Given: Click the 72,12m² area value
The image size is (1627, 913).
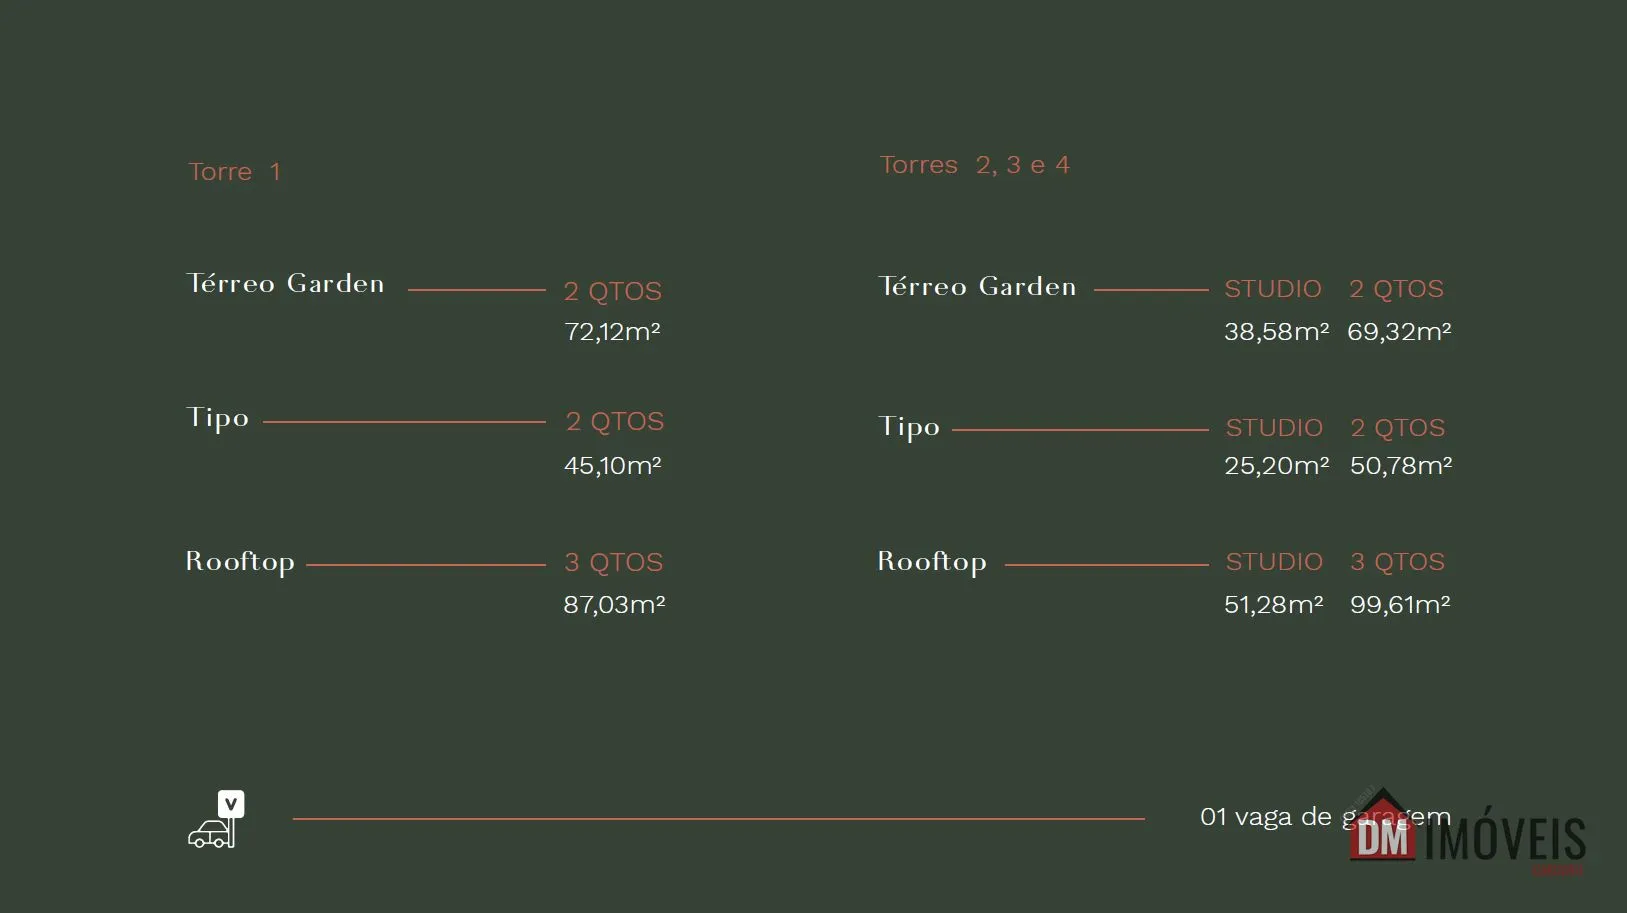Looking at the screenshot, I should click(612, 331).
